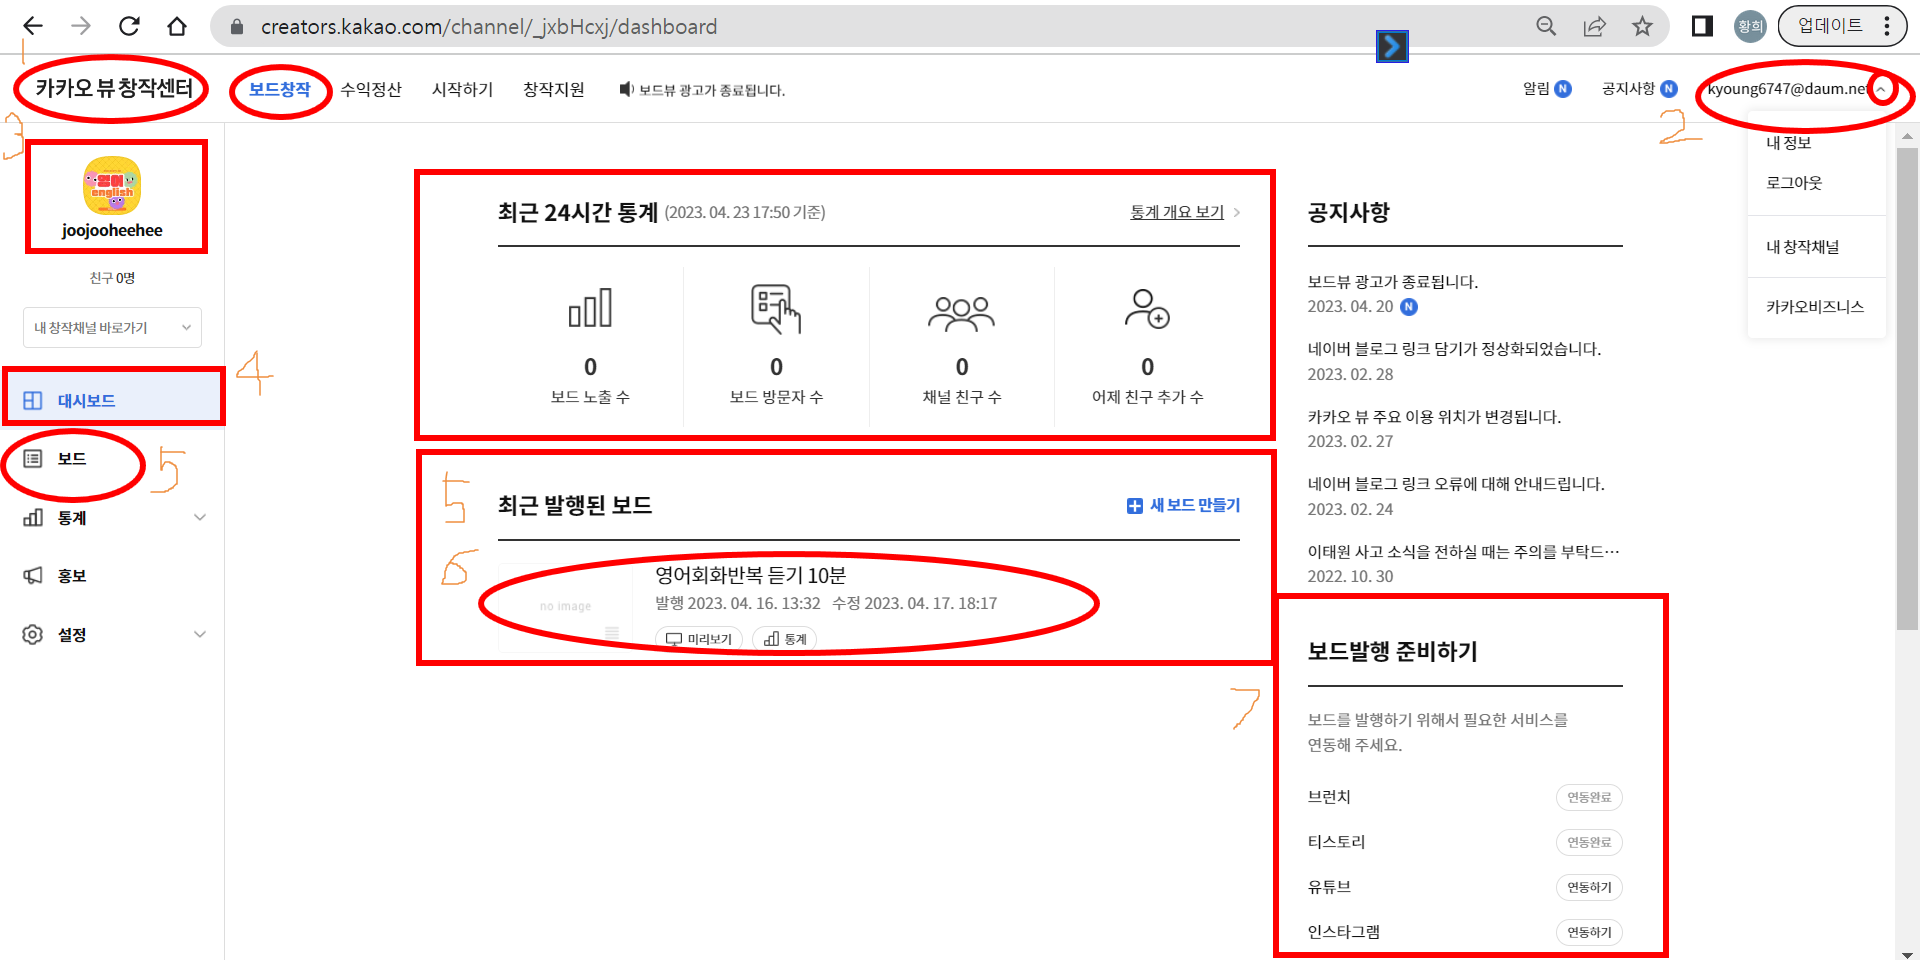Image resolution: width=1920 pixels, height=960 pixels.
Task: Open the 창작지원 top menu
Action: tap(554, 89)
